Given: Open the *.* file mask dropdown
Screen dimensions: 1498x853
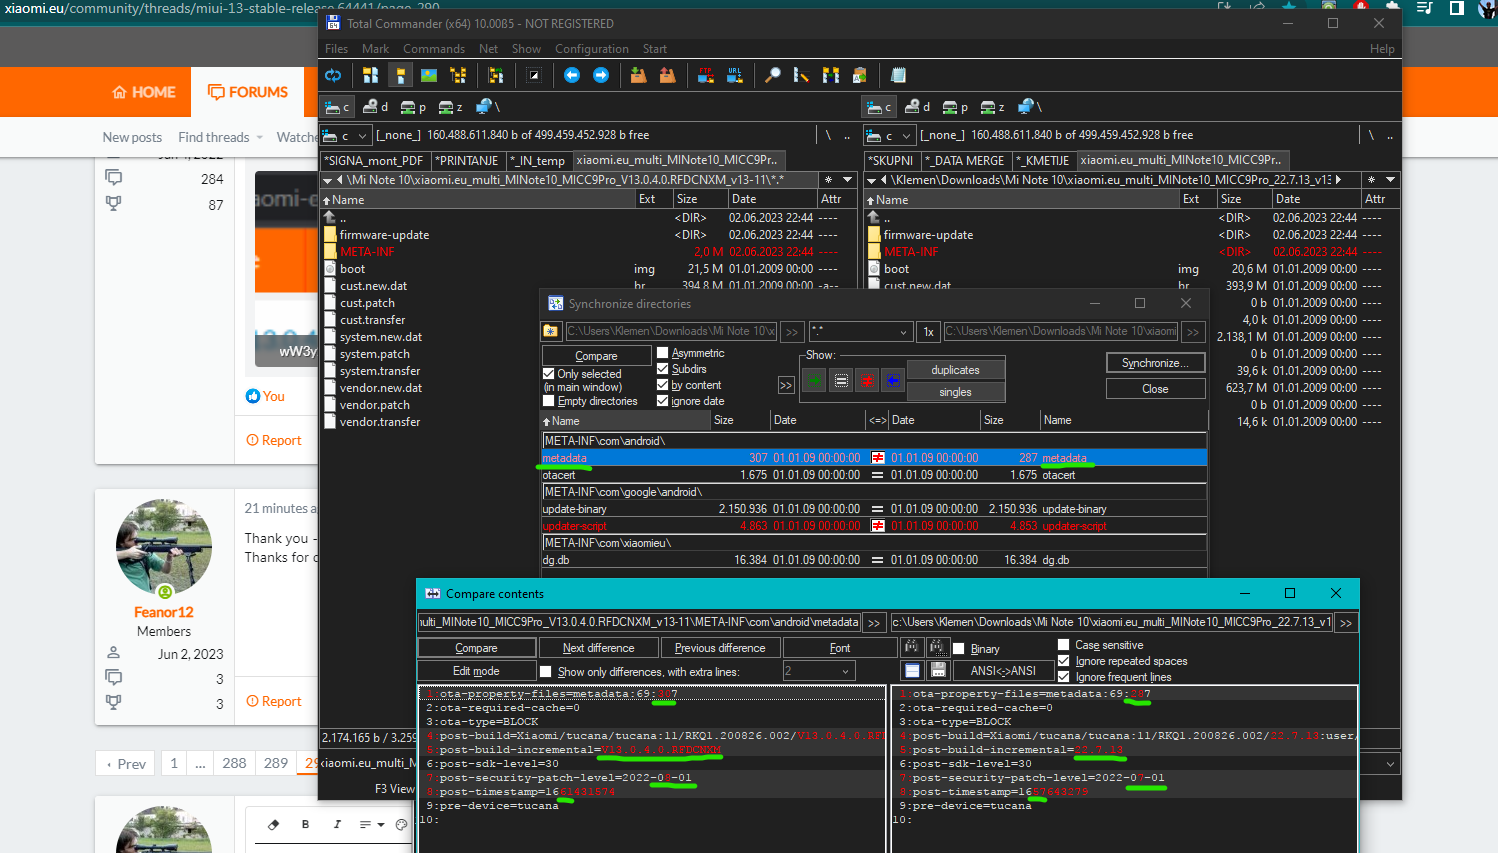Looking at the screenshot, I should pyautogui.click(x=903, y=332).
